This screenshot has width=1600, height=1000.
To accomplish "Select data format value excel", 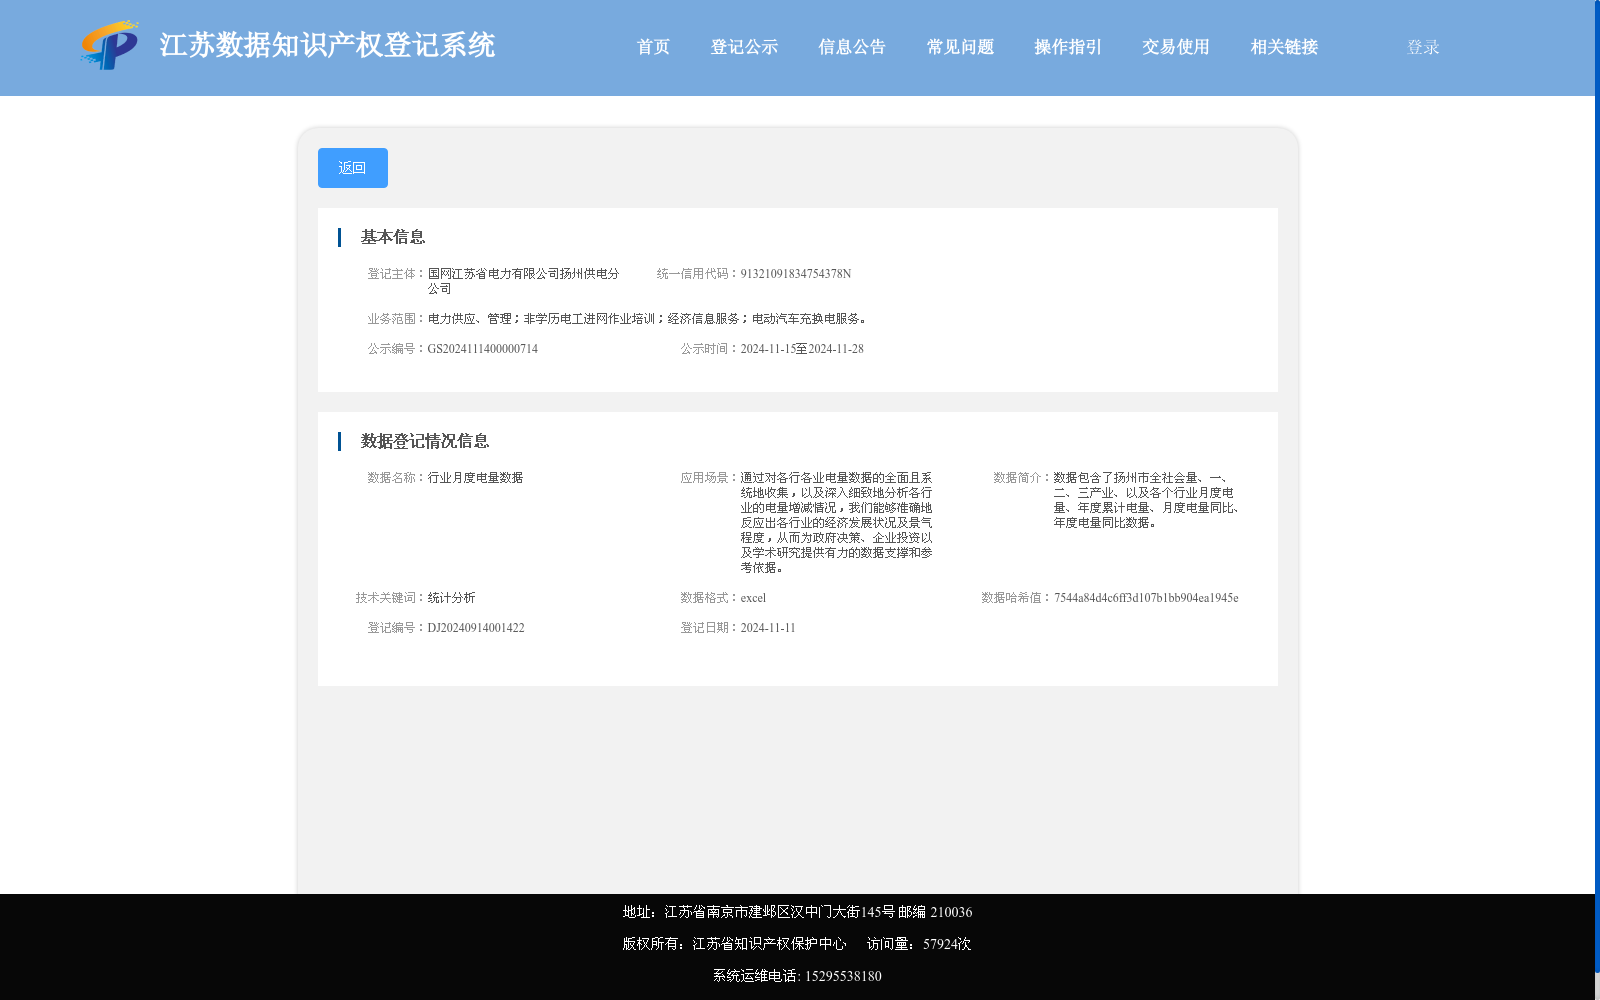I will tap(753, 598).
